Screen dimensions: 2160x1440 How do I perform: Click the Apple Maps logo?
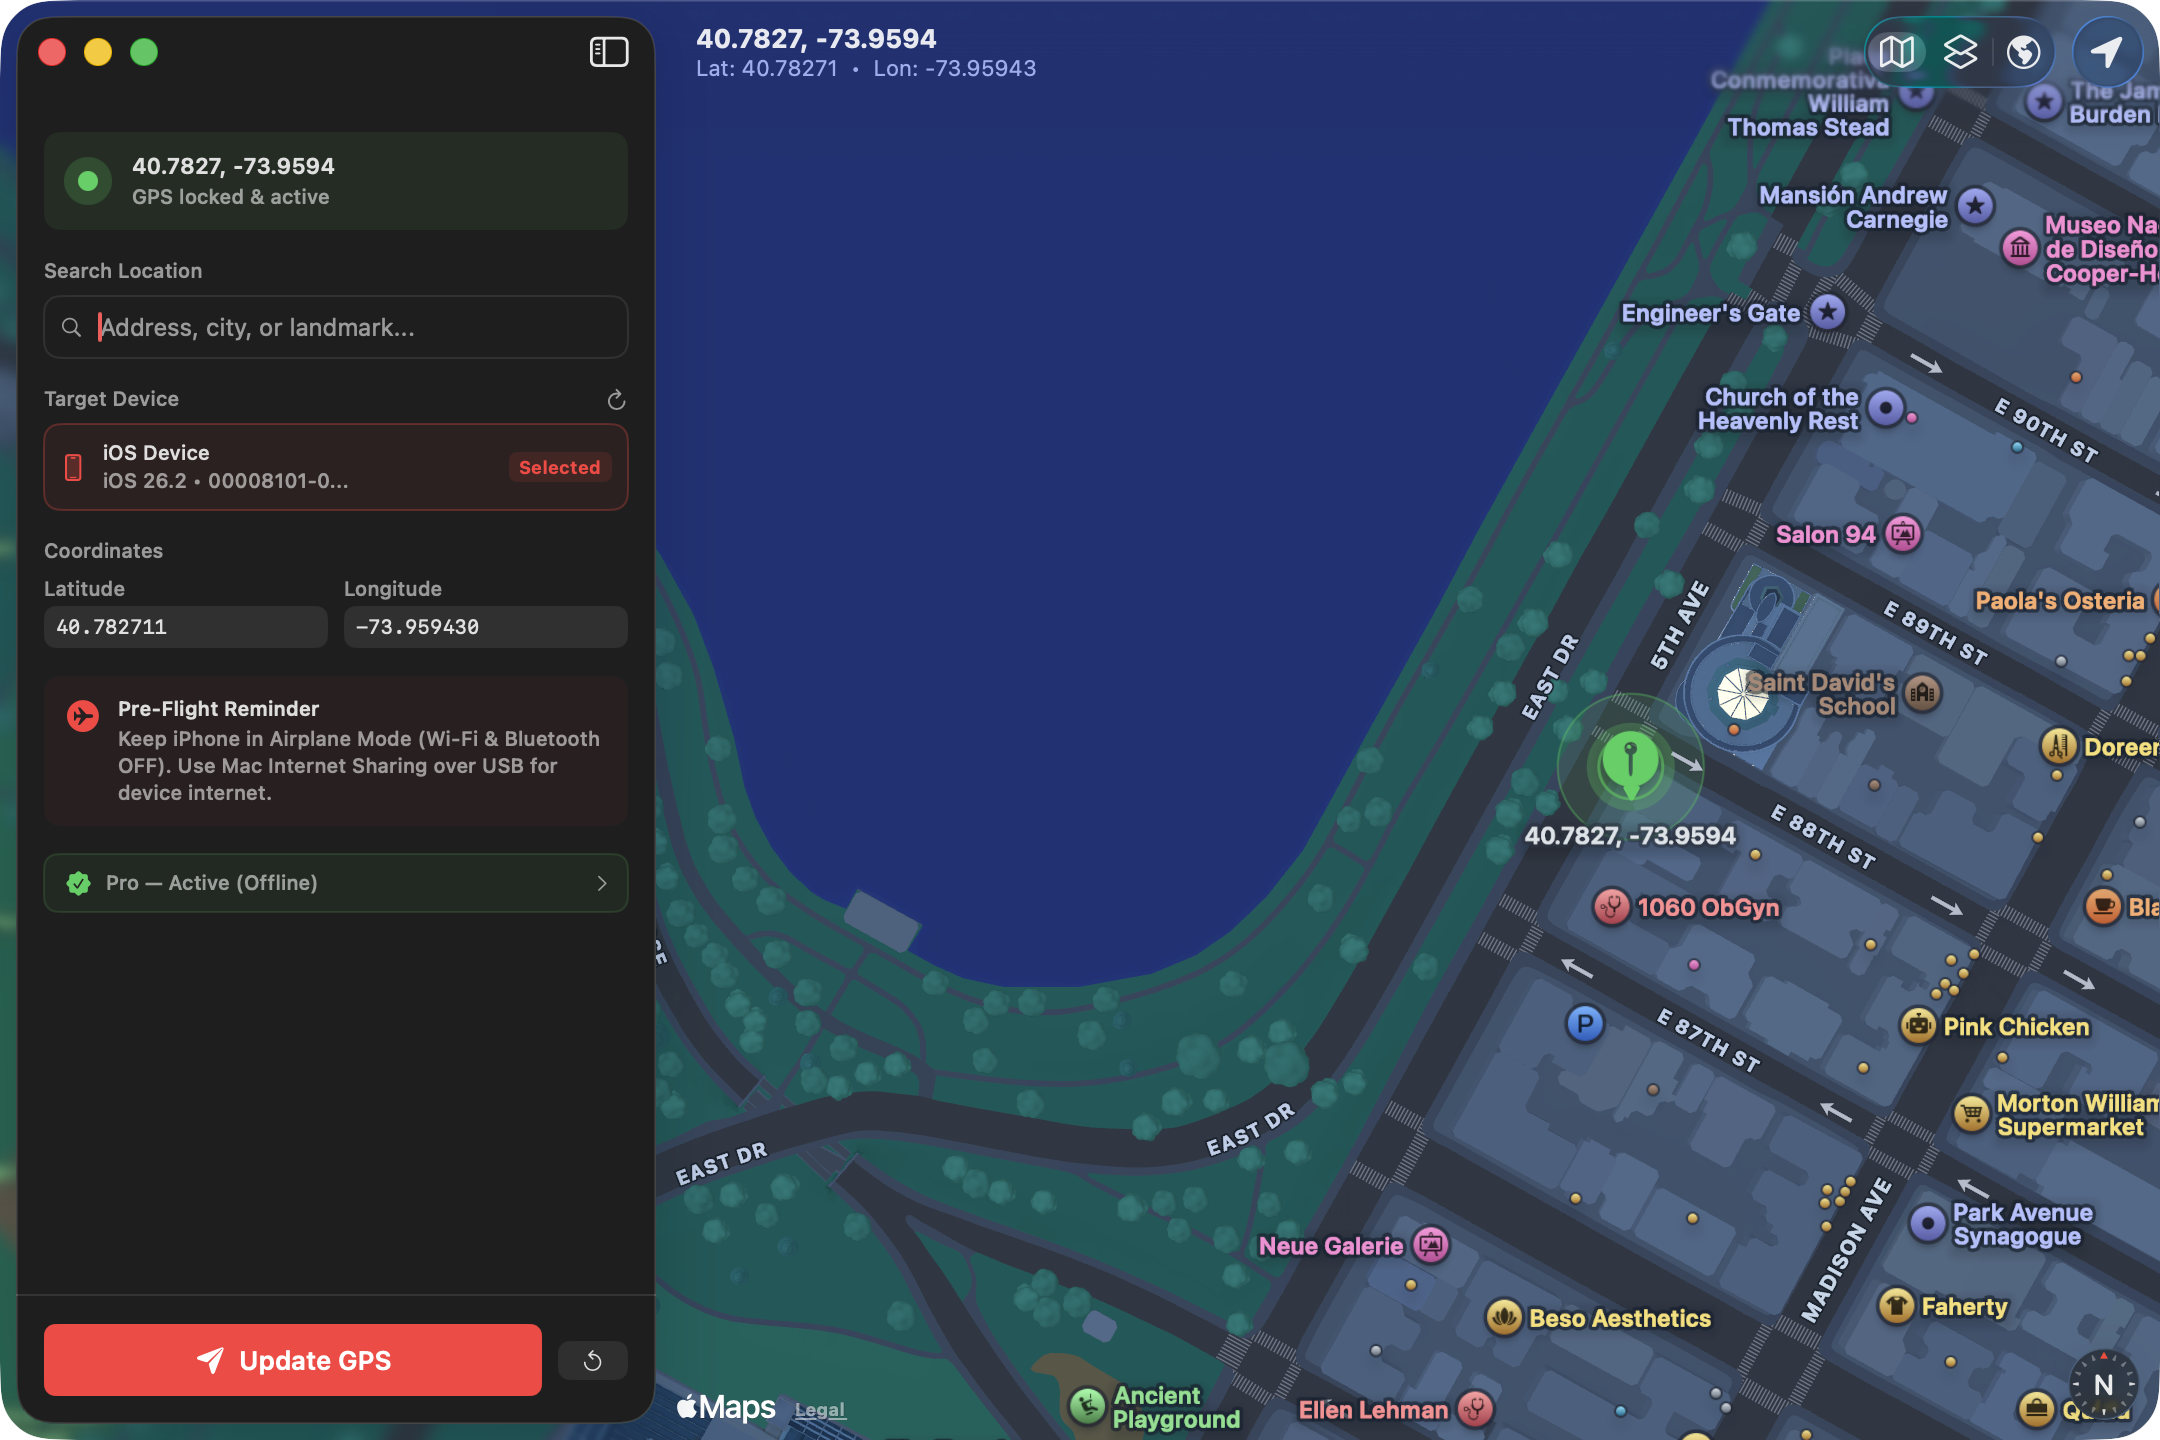click(x=726, y=1407)
